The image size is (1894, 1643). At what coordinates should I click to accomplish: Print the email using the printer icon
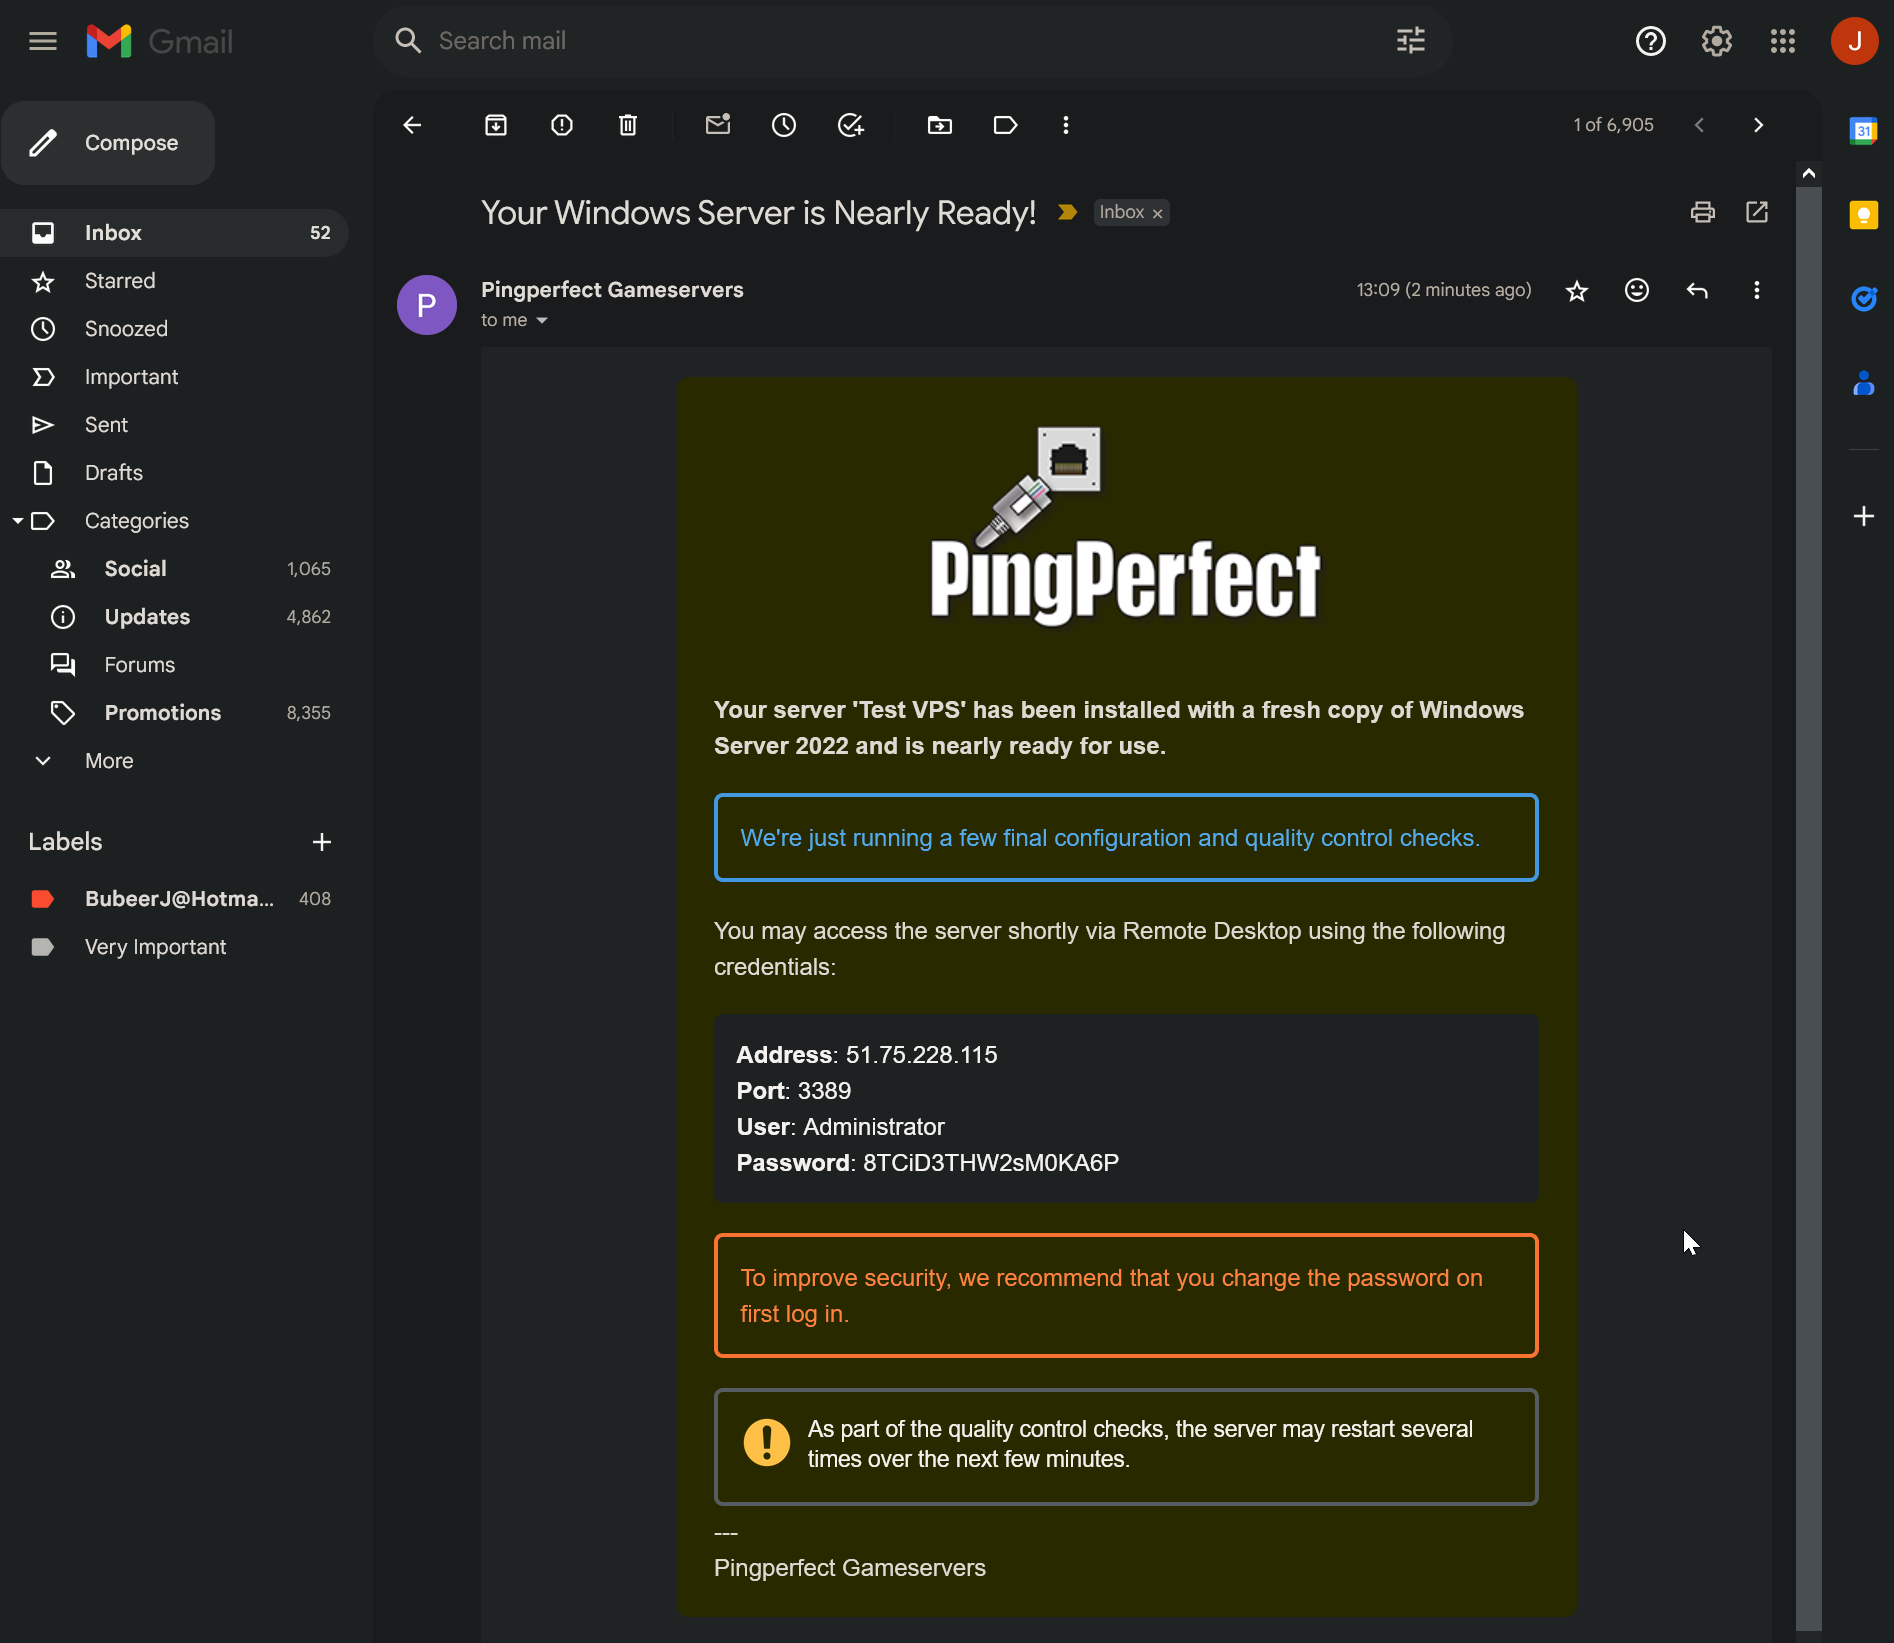[x=1702, y=212]
